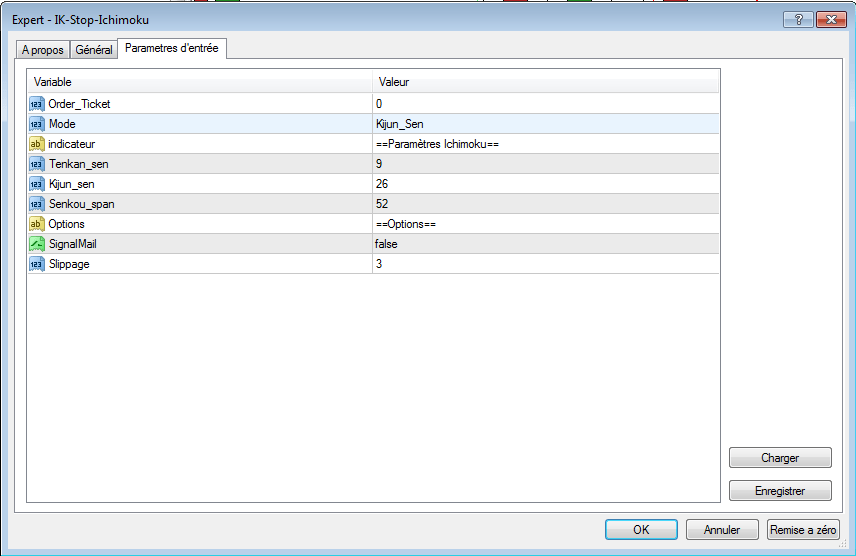
Task: Click Annuler to cancel the dialog
Action: [721, 530]
